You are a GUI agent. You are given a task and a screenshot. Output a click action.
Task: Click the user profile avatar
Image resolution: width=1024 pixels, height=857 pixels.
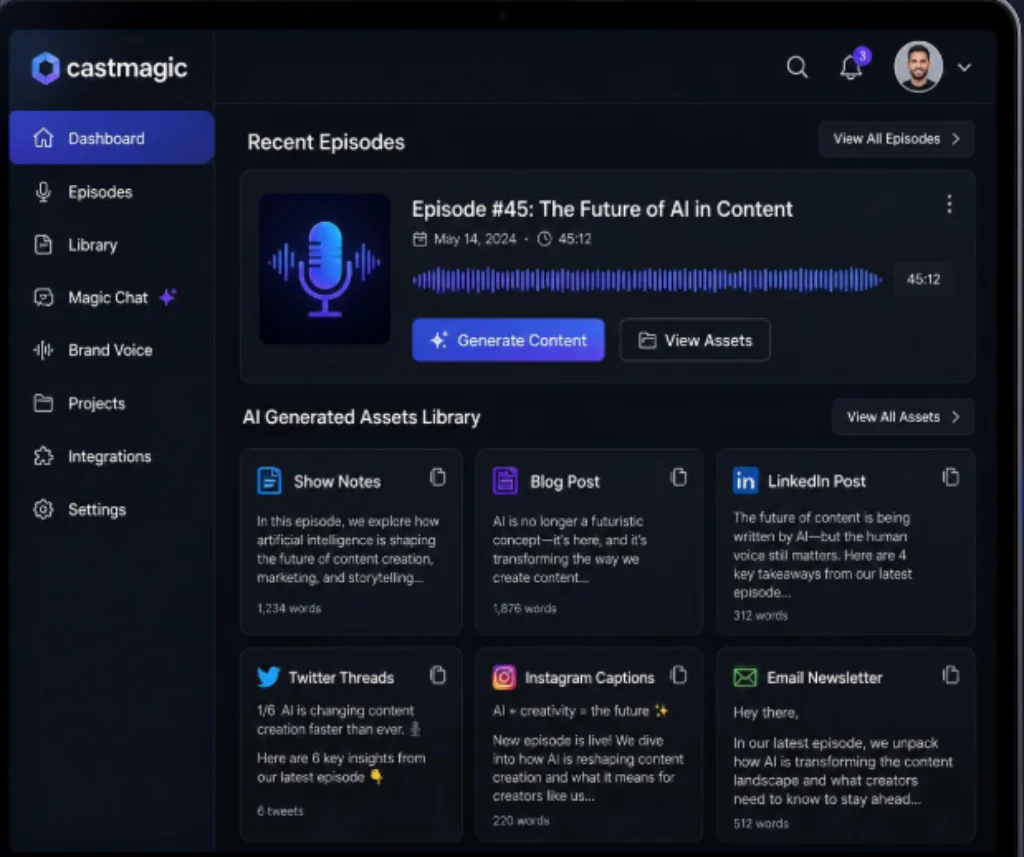point(918,67)
